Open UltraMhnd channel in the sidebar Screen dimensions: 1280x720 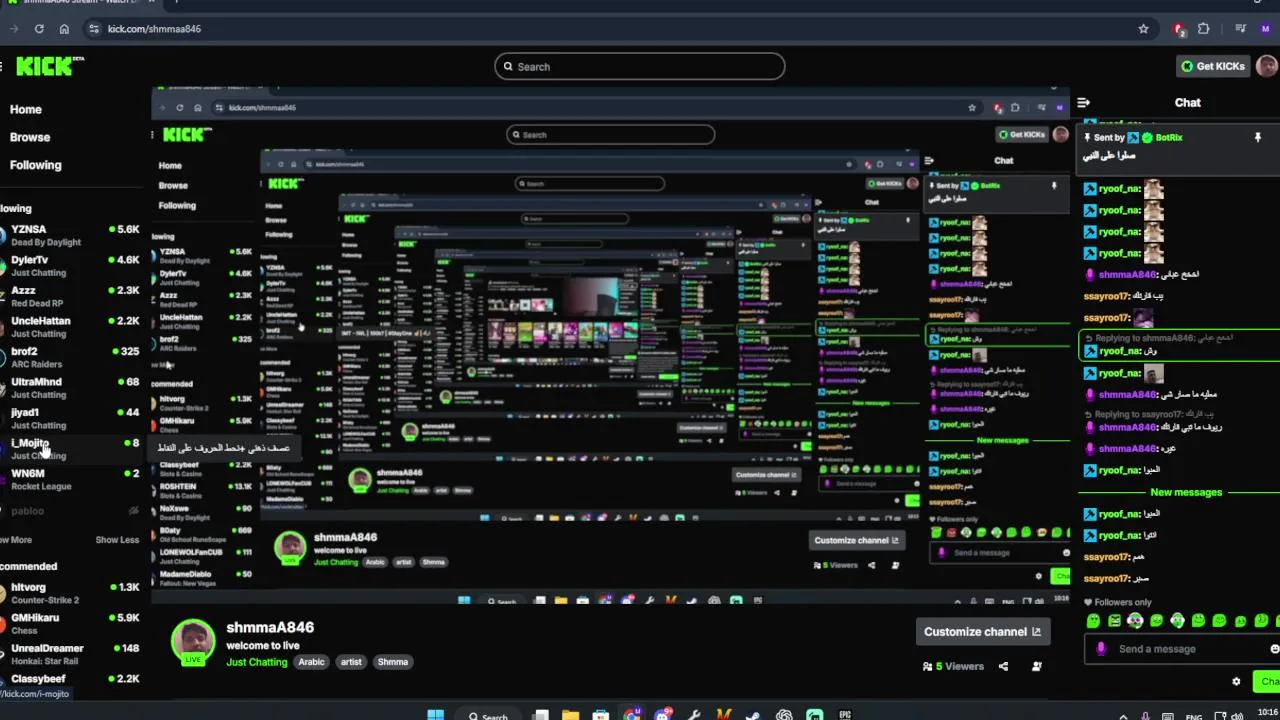point(70,388)
